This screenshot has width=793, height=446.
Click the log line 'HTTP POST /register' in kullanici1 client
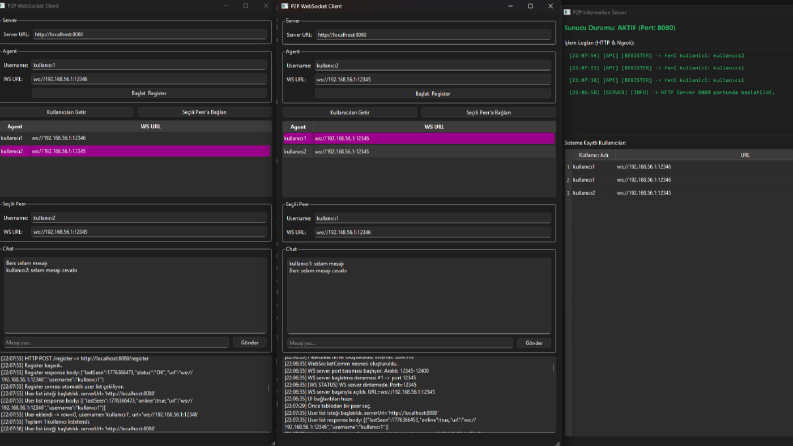click(75, 359)
